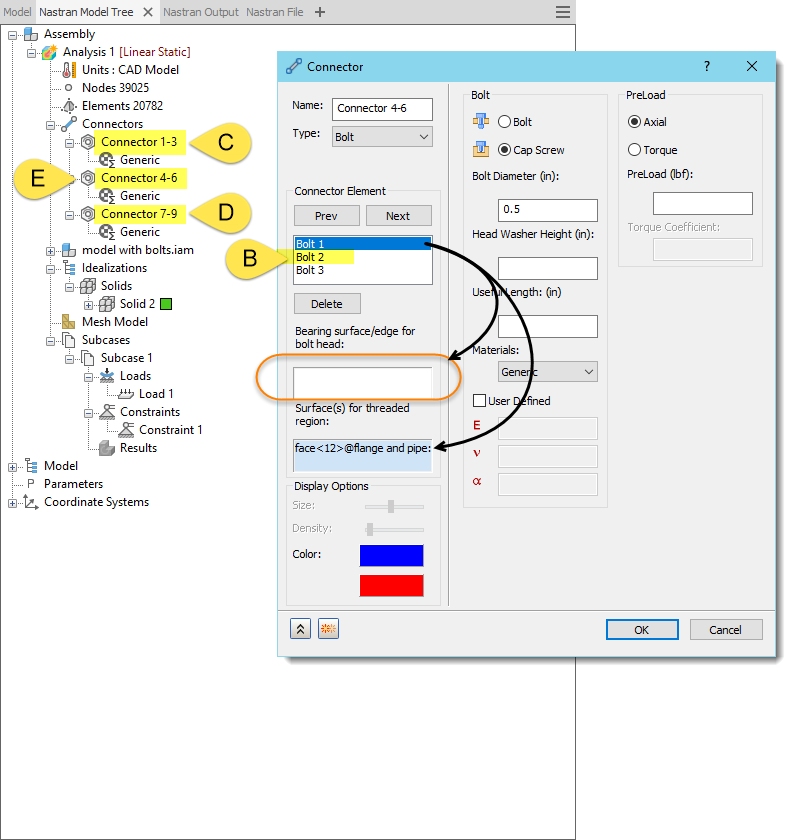This screenshot has height=840, width=796.
Task: Switch to the Nastran Output tab
Action: coord(201,12)
